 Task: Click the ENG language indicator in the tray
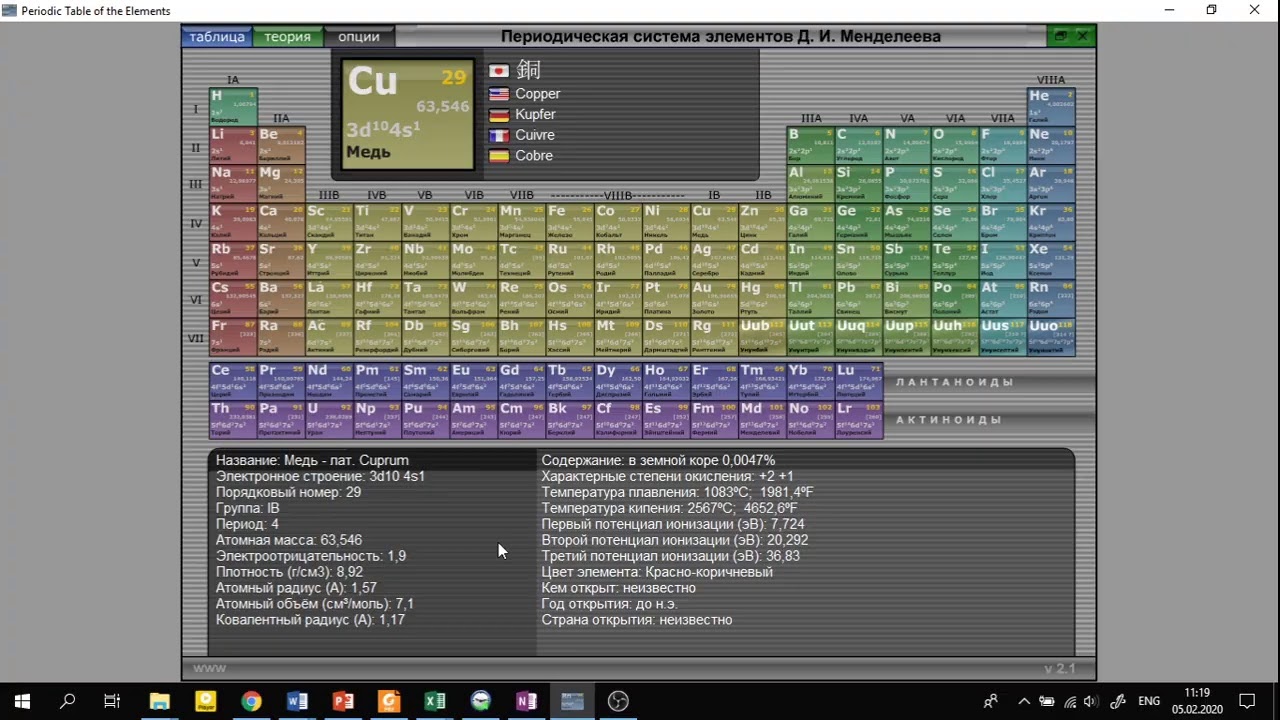click(x=1150, y=701)
